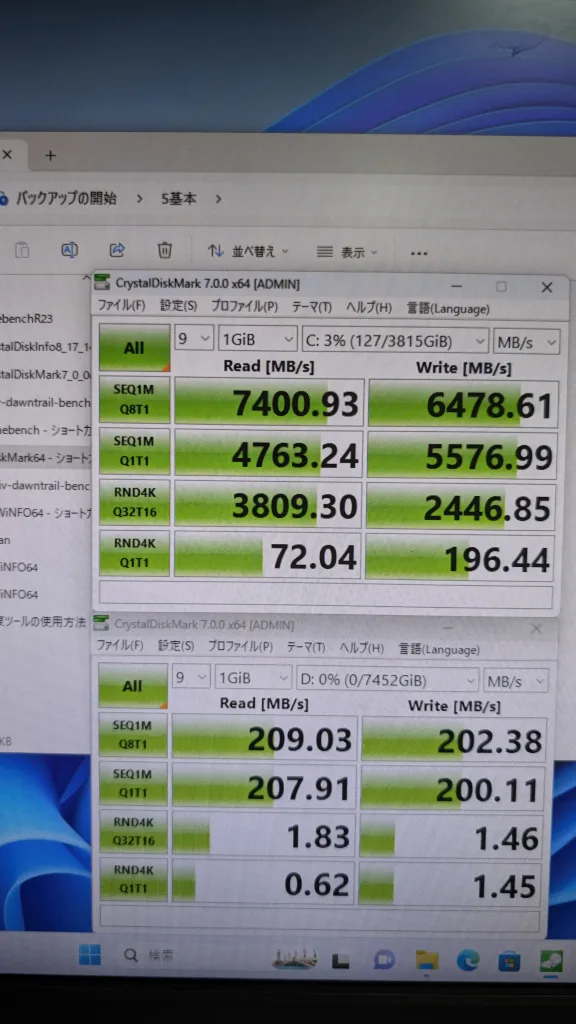Open 言語(Language) menu in C: drive window
This screenshot has height=1024, width=576.
(x=448, y=308)
